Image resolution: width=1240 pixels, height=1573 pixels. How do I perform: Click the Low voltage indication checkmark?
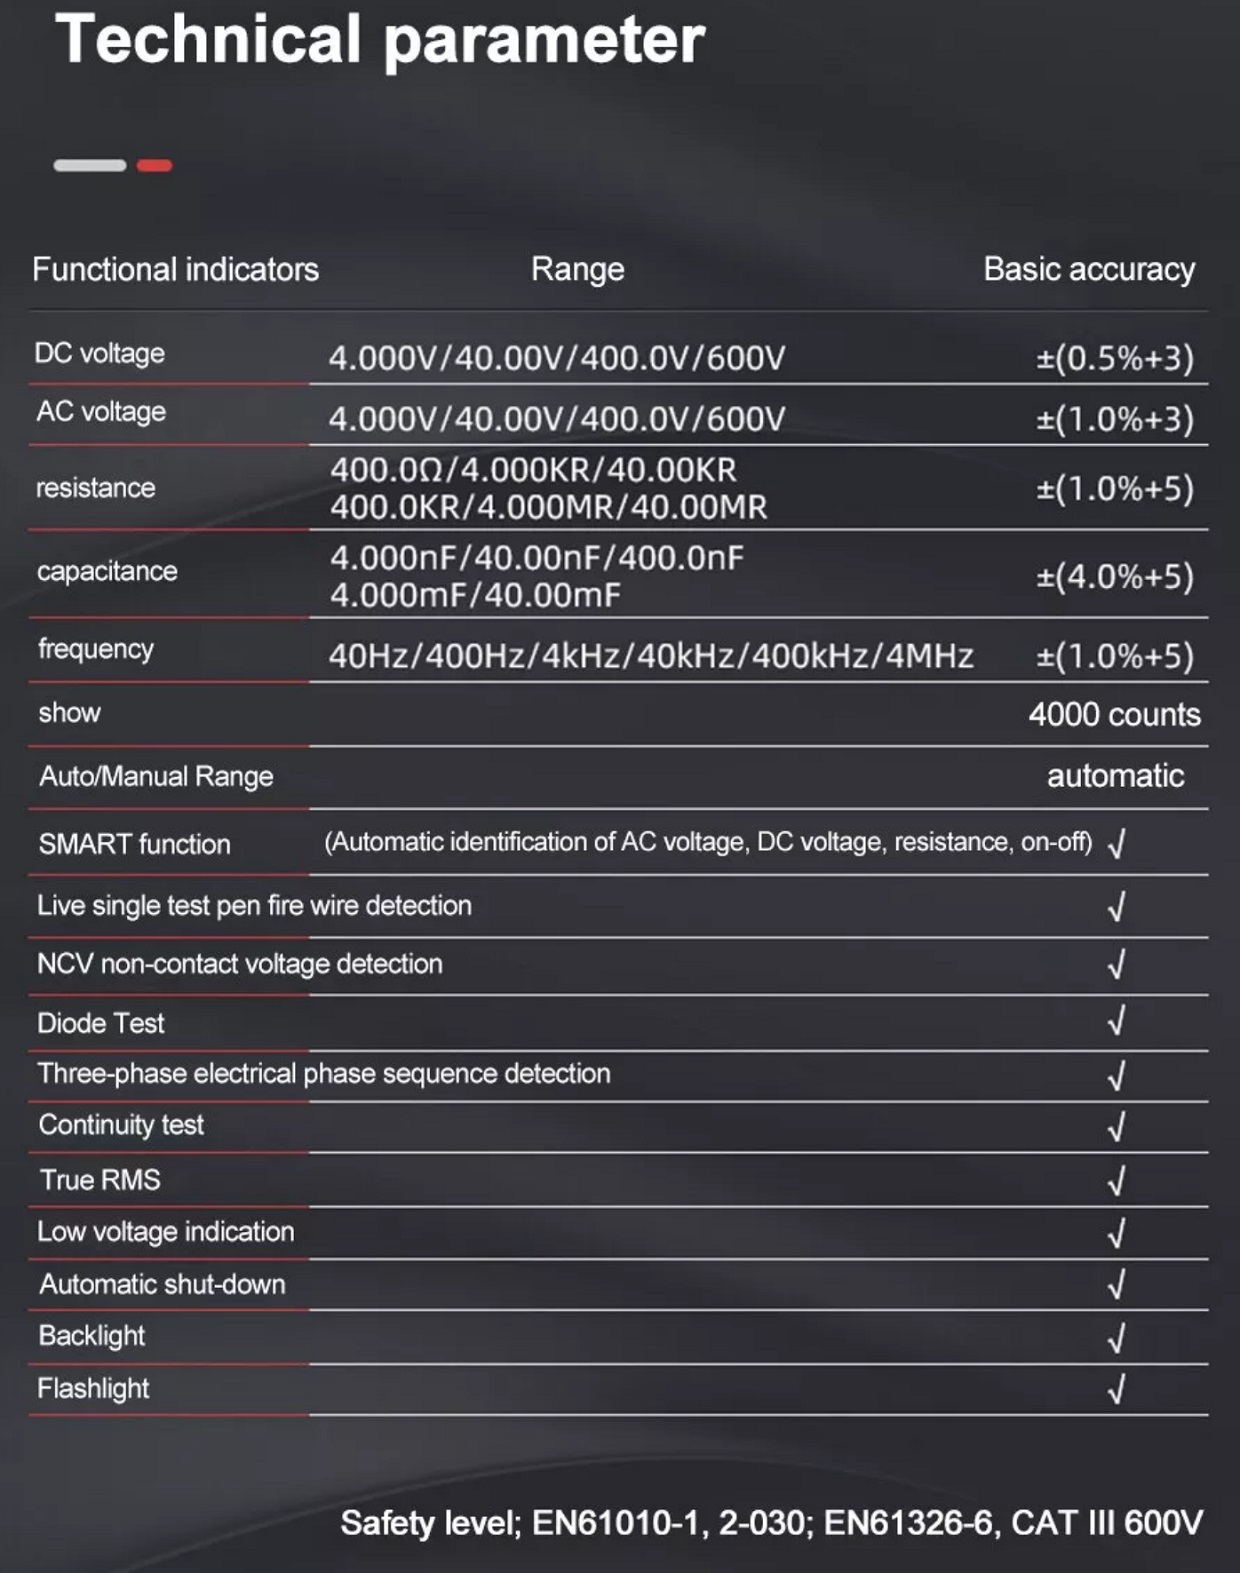pos(1117,1233)
